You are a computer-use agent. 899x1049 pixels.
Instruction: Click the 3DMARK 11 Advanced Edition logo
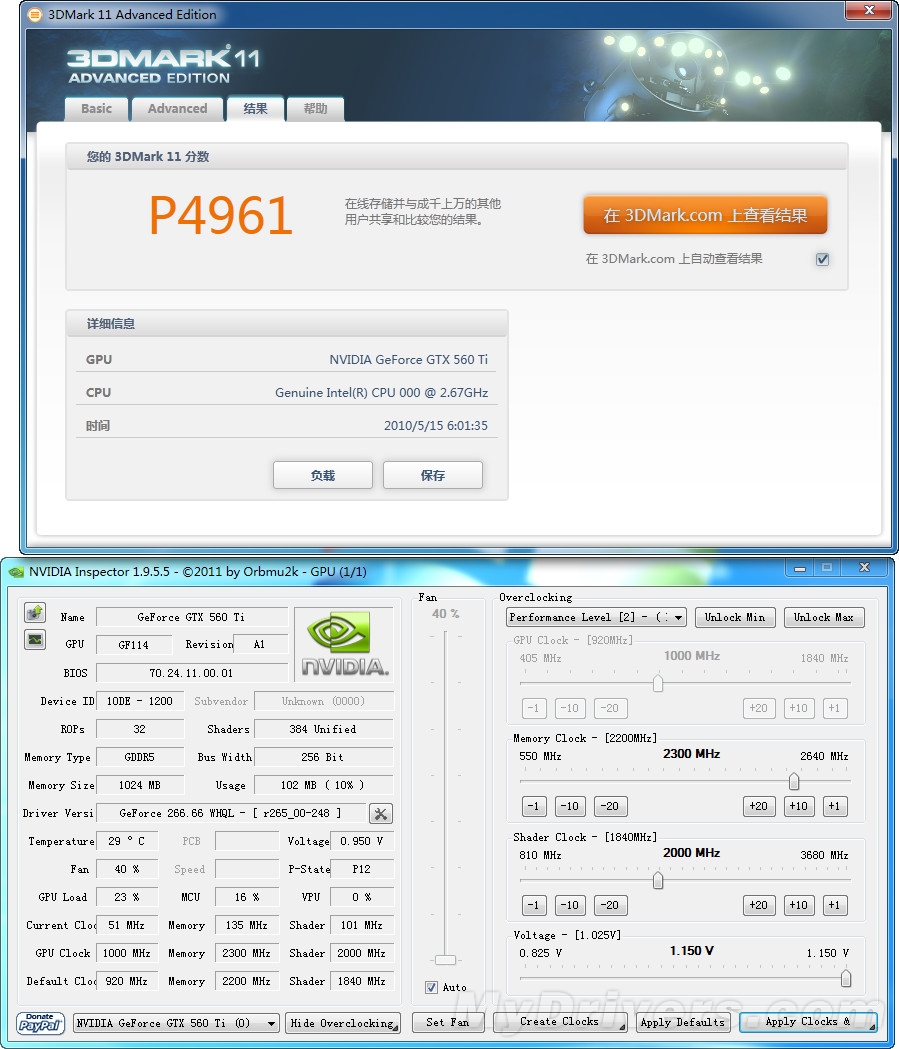[x=163, y=65]
